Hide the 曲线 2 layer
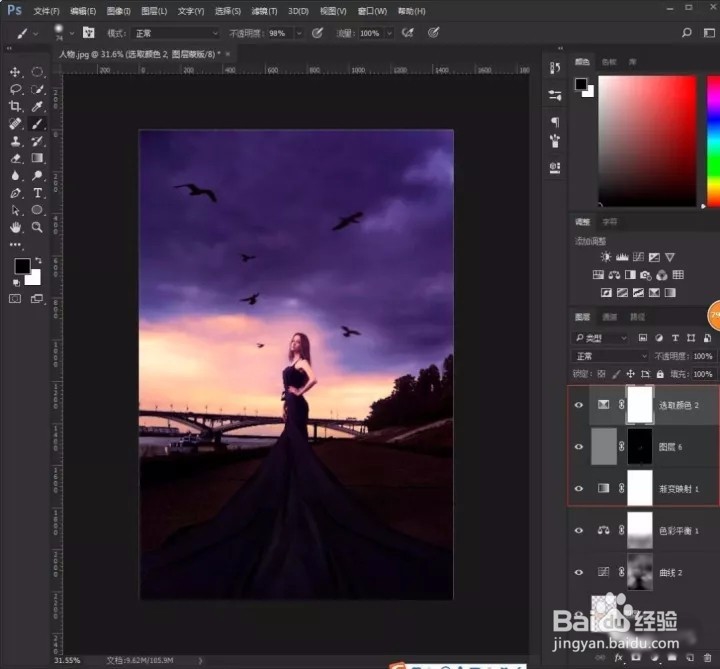 click(x=579, y=572)
